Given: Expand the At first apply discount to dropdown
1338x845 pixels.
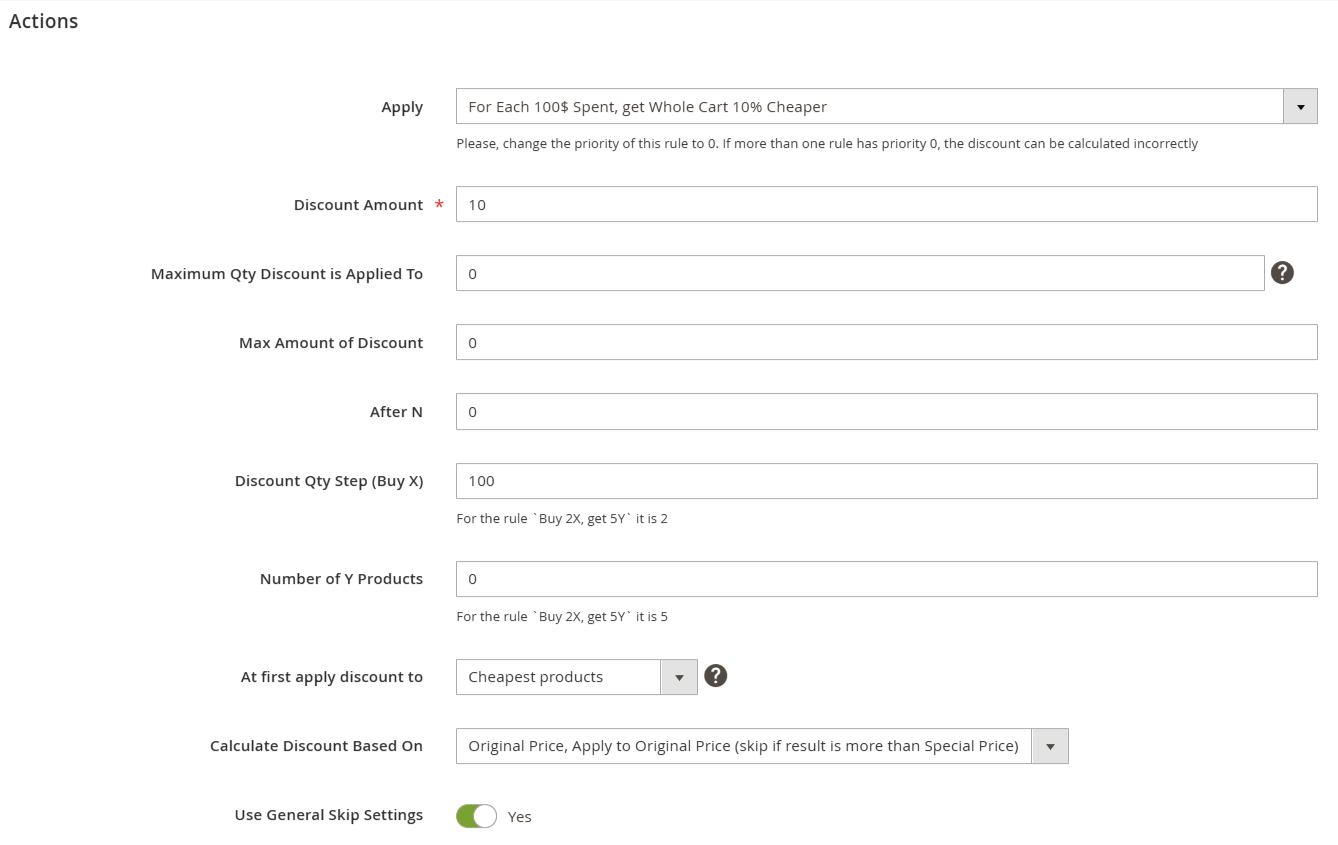Looking at the screenshot, I should pyautogui.click(x=576, y=677).
